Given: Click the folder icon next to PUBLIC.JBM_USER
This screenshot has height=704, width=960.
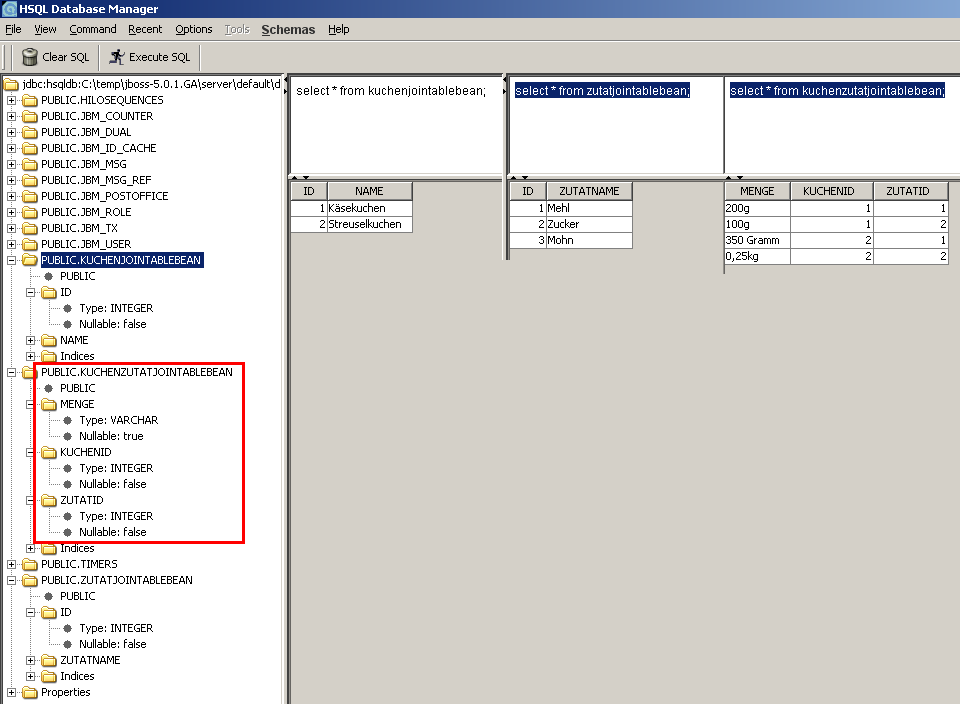Looking at the screenshot, I should [29, 244].
